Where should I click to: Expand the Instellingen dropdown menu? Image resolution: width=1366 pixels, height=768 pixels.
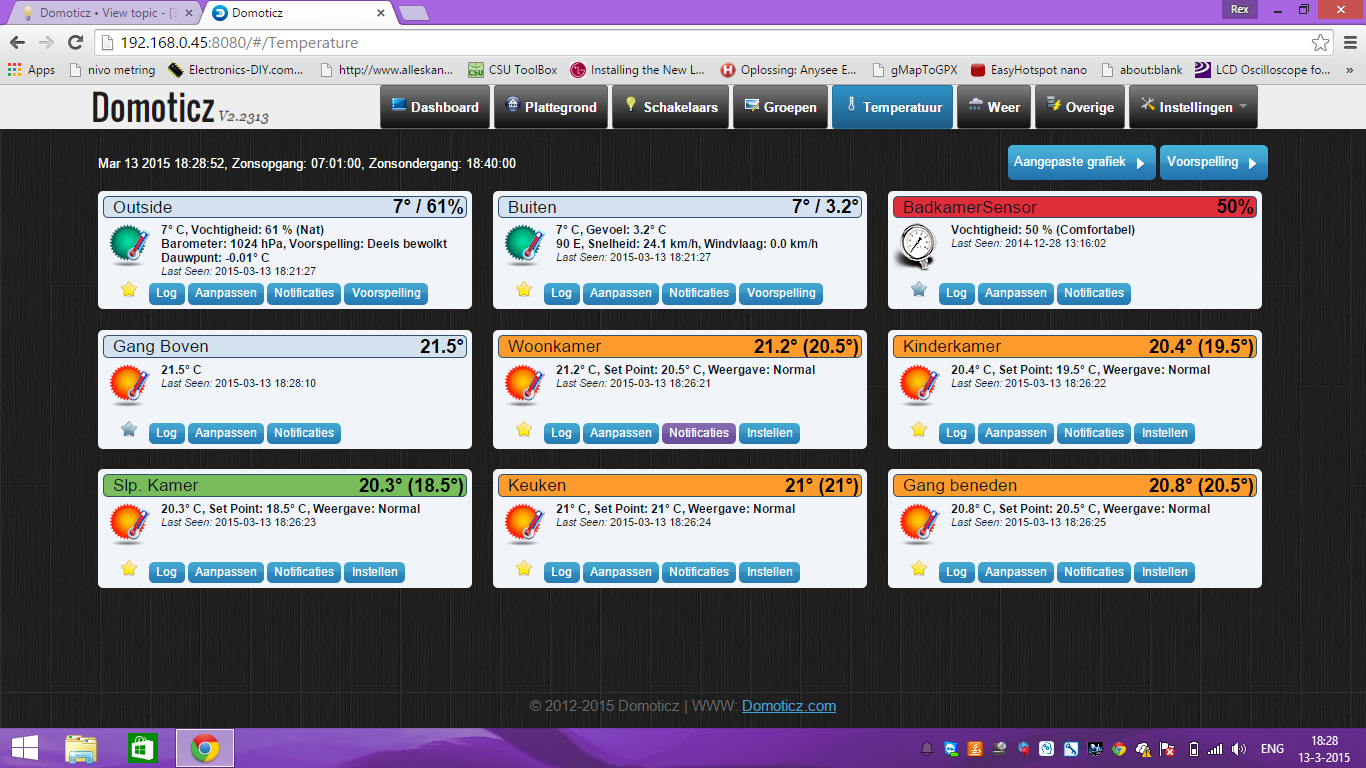[x=1193, y=107]
